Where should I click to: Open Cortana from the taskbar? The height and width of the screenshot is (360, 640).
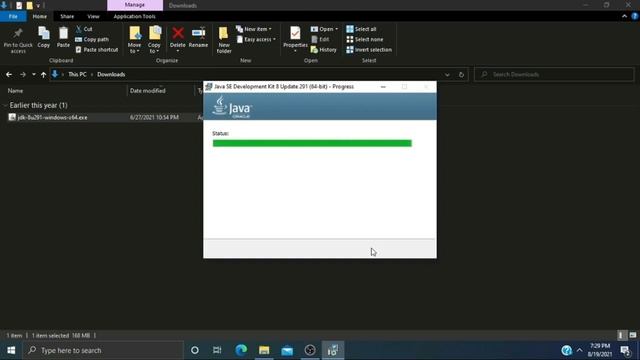[x=195, y=350]
